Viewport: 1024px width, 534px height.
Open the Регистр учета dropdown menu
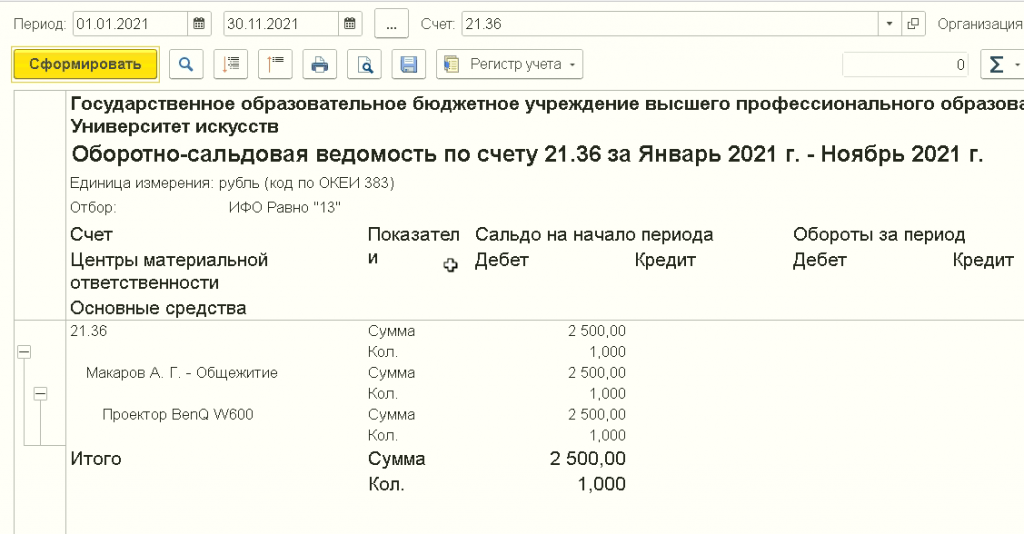(510, 65)
